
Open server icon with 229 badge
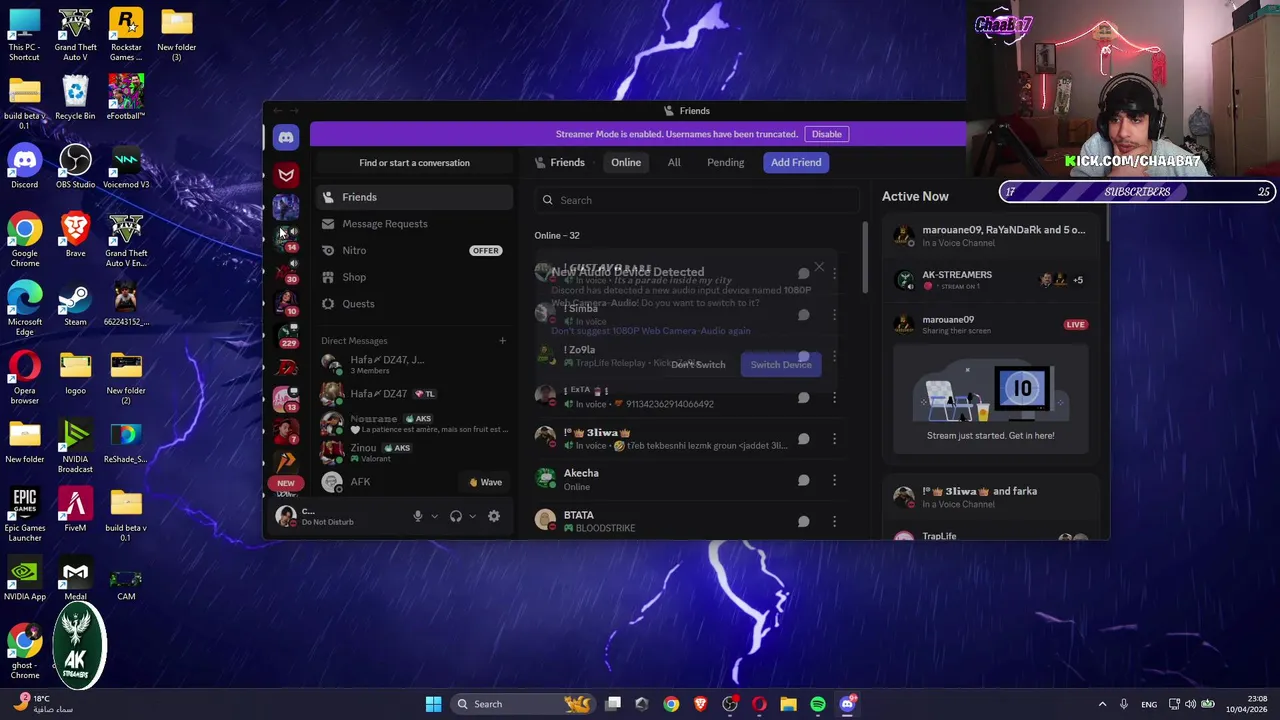pyautogui.click(x=287, y=334)
